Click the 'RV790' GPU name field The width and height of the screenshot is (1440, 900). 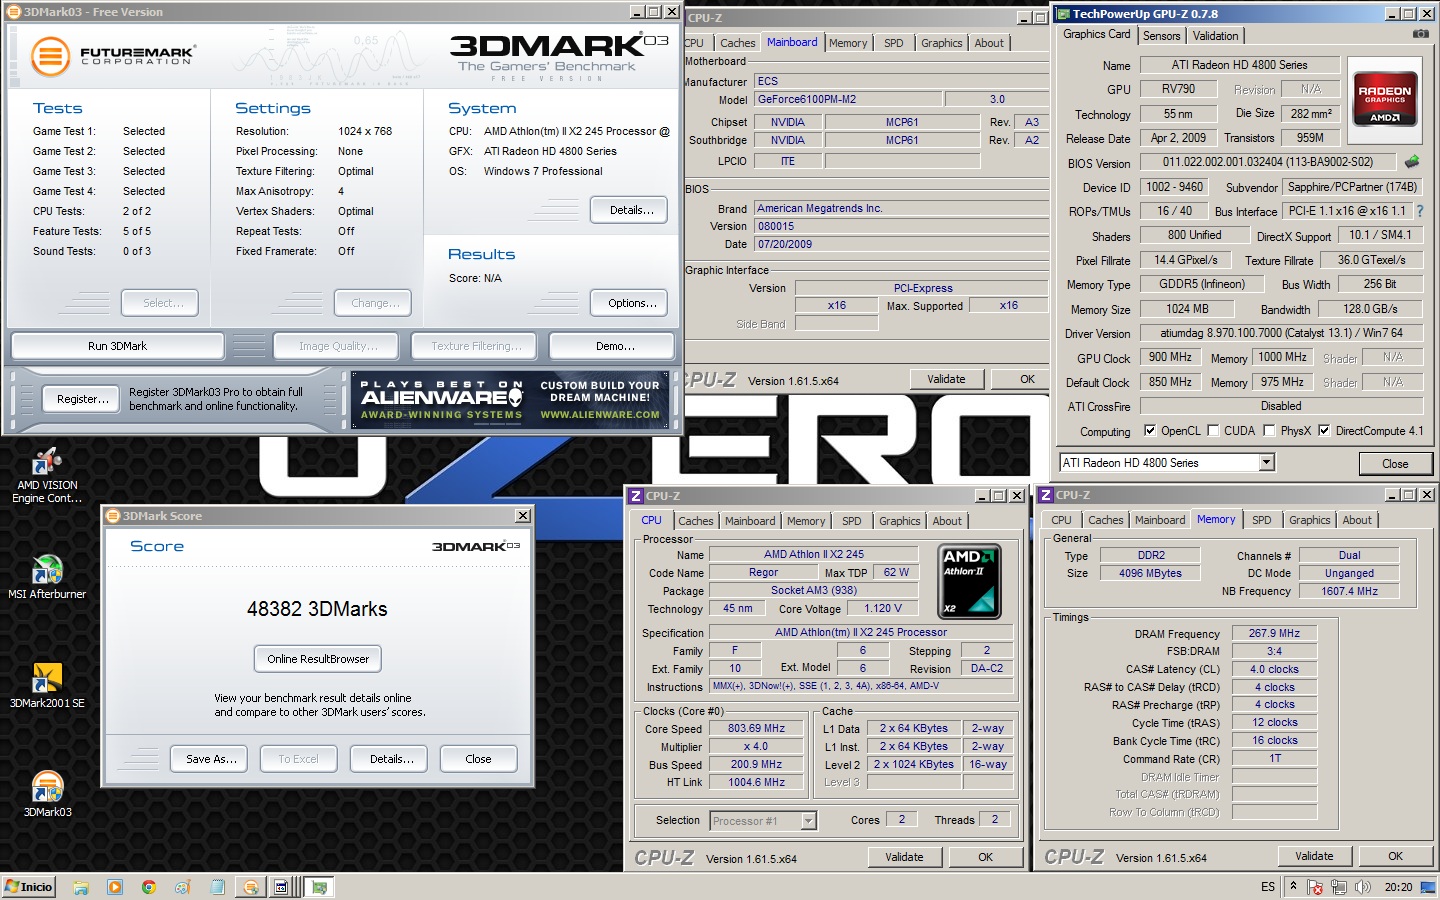[x=1178, y=89]
